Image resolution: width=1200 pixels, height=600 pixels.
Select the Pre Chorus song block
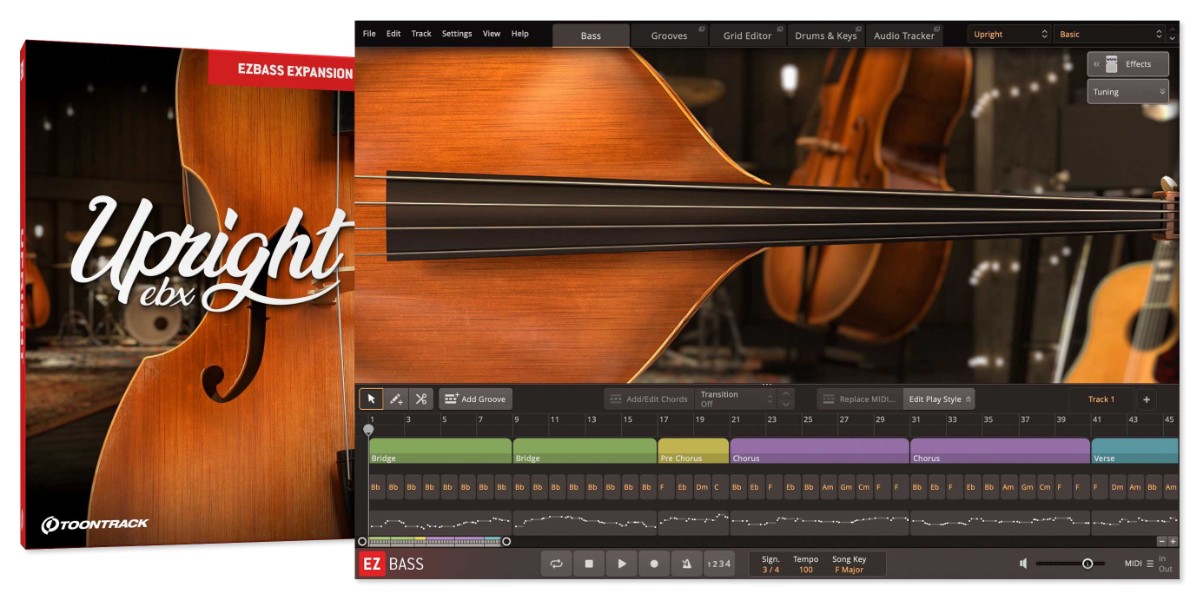click(x=693, y=451)
